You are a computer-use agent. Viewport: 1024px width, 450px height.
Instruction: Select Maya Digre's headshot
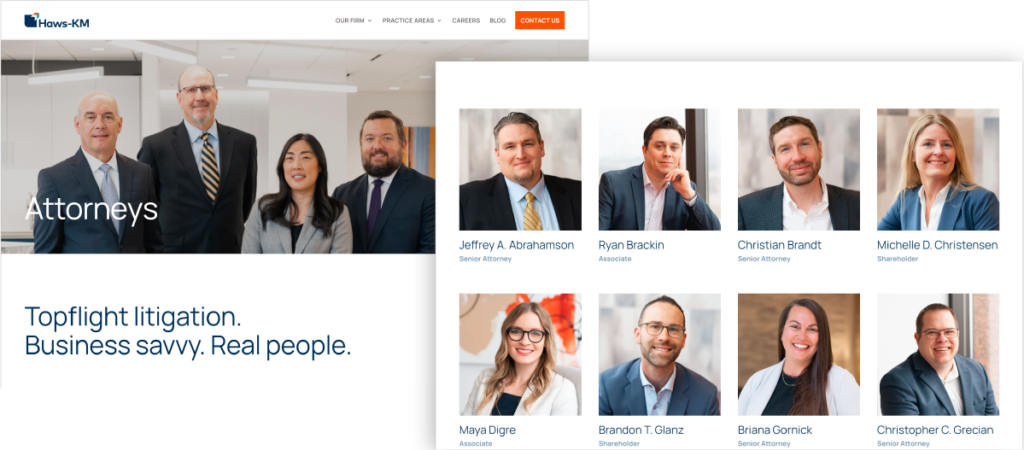point(520,355)
